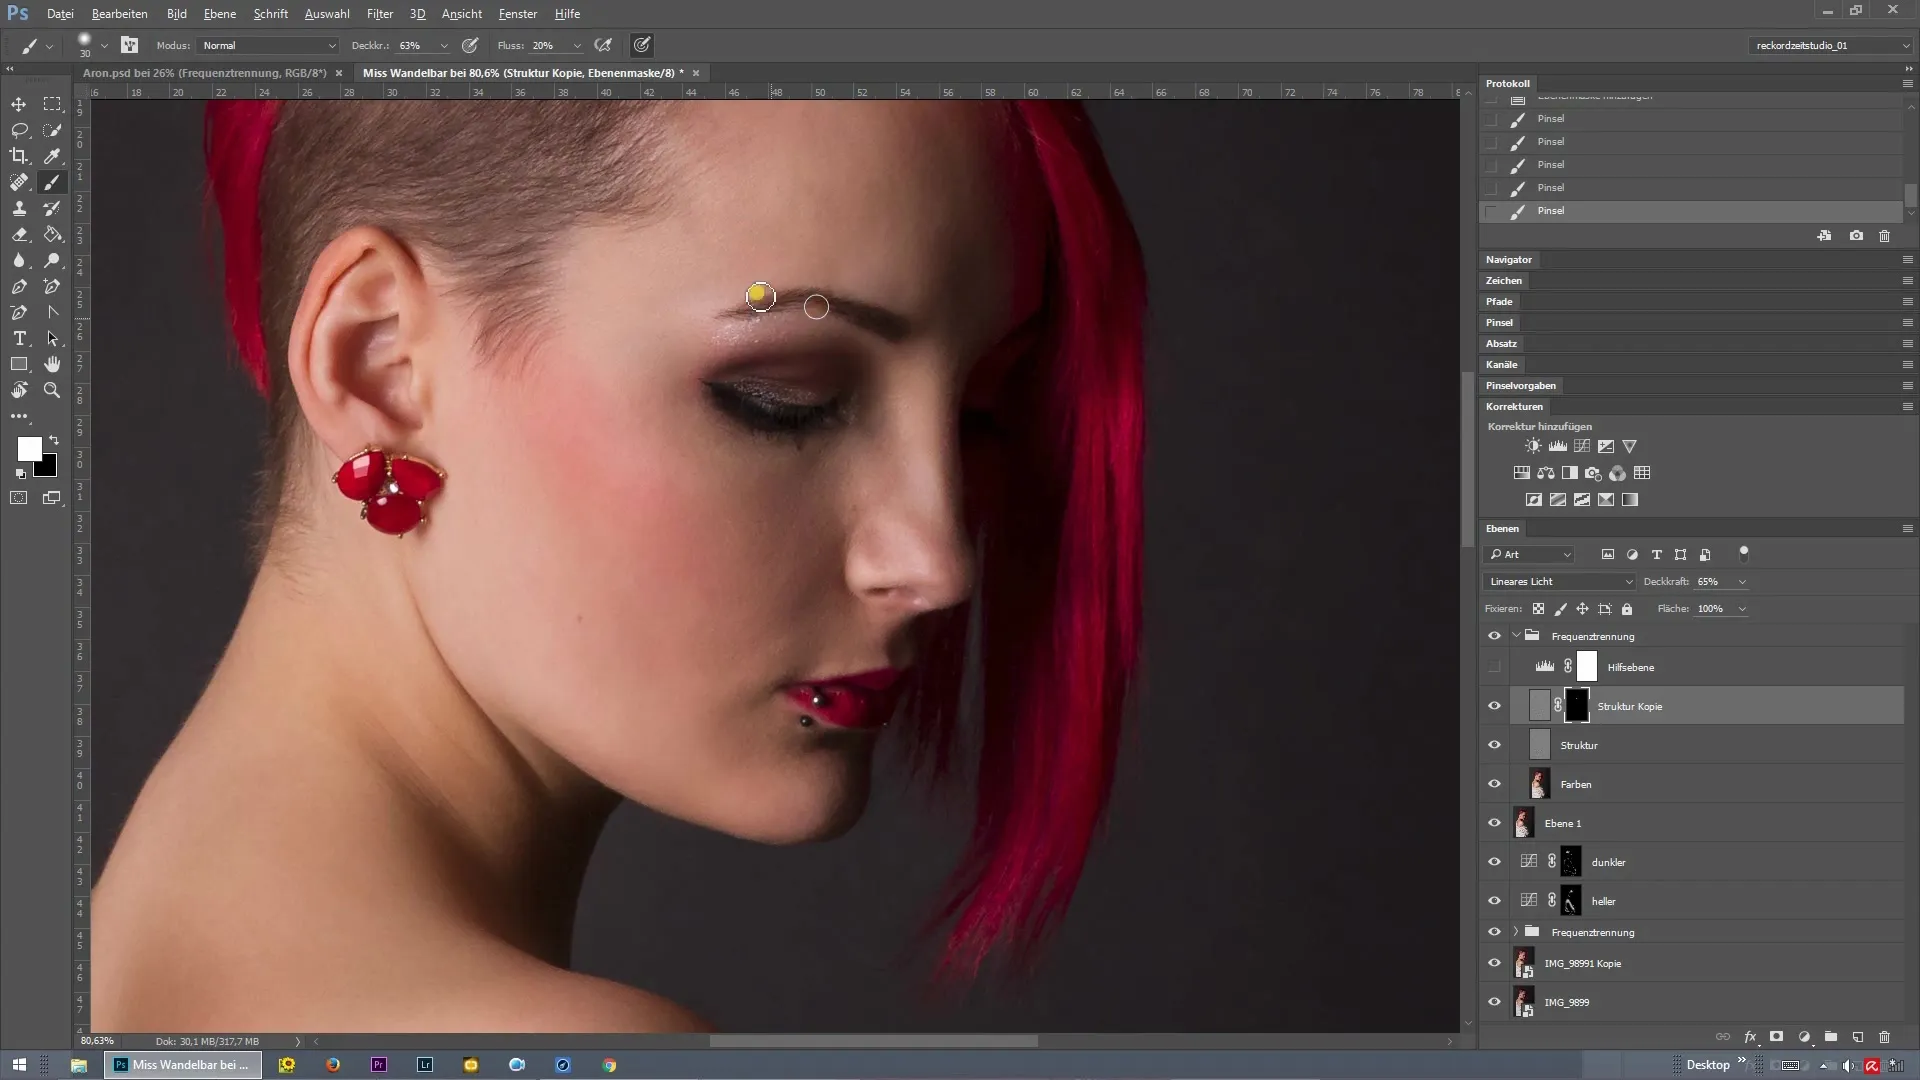Add a Curves adjustment layer
1920x1080 pixels.
(x=1582, y=446)
